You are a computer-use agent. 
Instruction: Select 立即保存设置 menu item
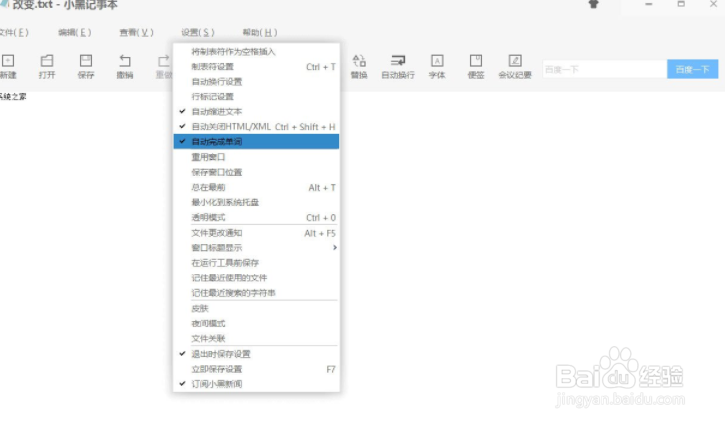[256, 369]
